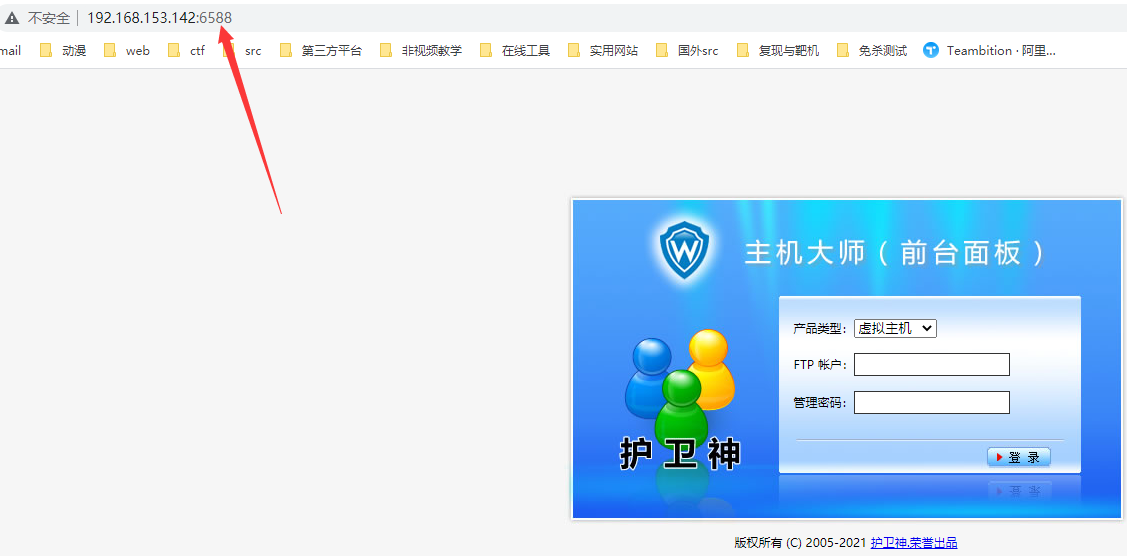1127x556 pixels.
Task: Open the 在线工具 bookmark folder
Action: (515, 50)
